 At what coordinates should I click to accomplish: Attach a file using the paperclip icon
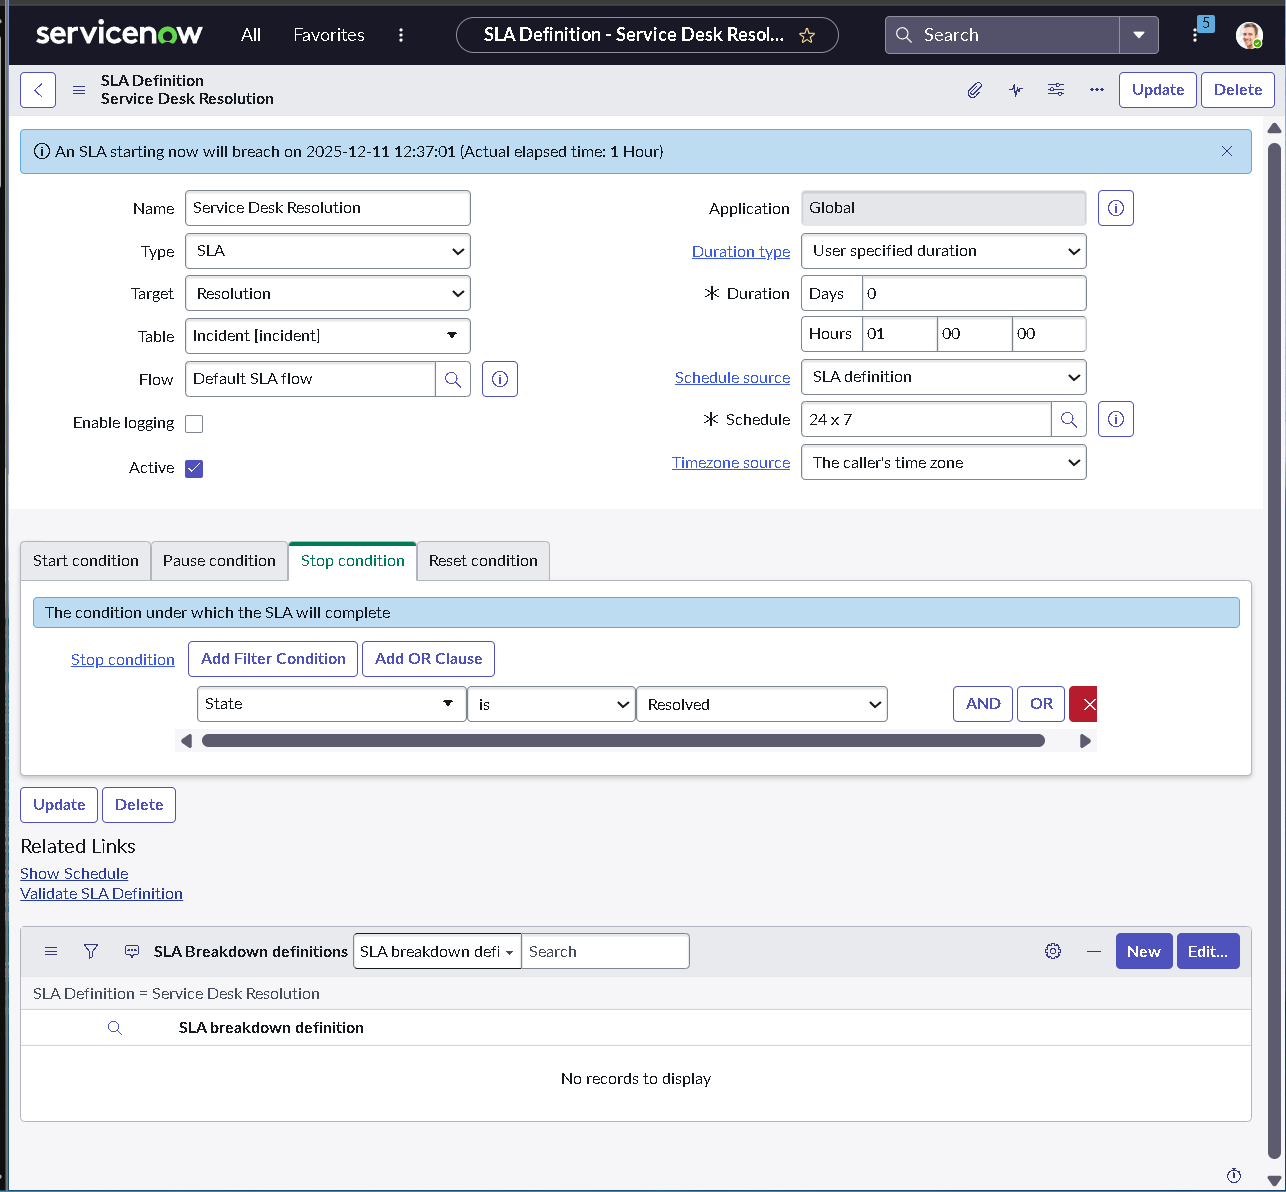tap(974, 90)
